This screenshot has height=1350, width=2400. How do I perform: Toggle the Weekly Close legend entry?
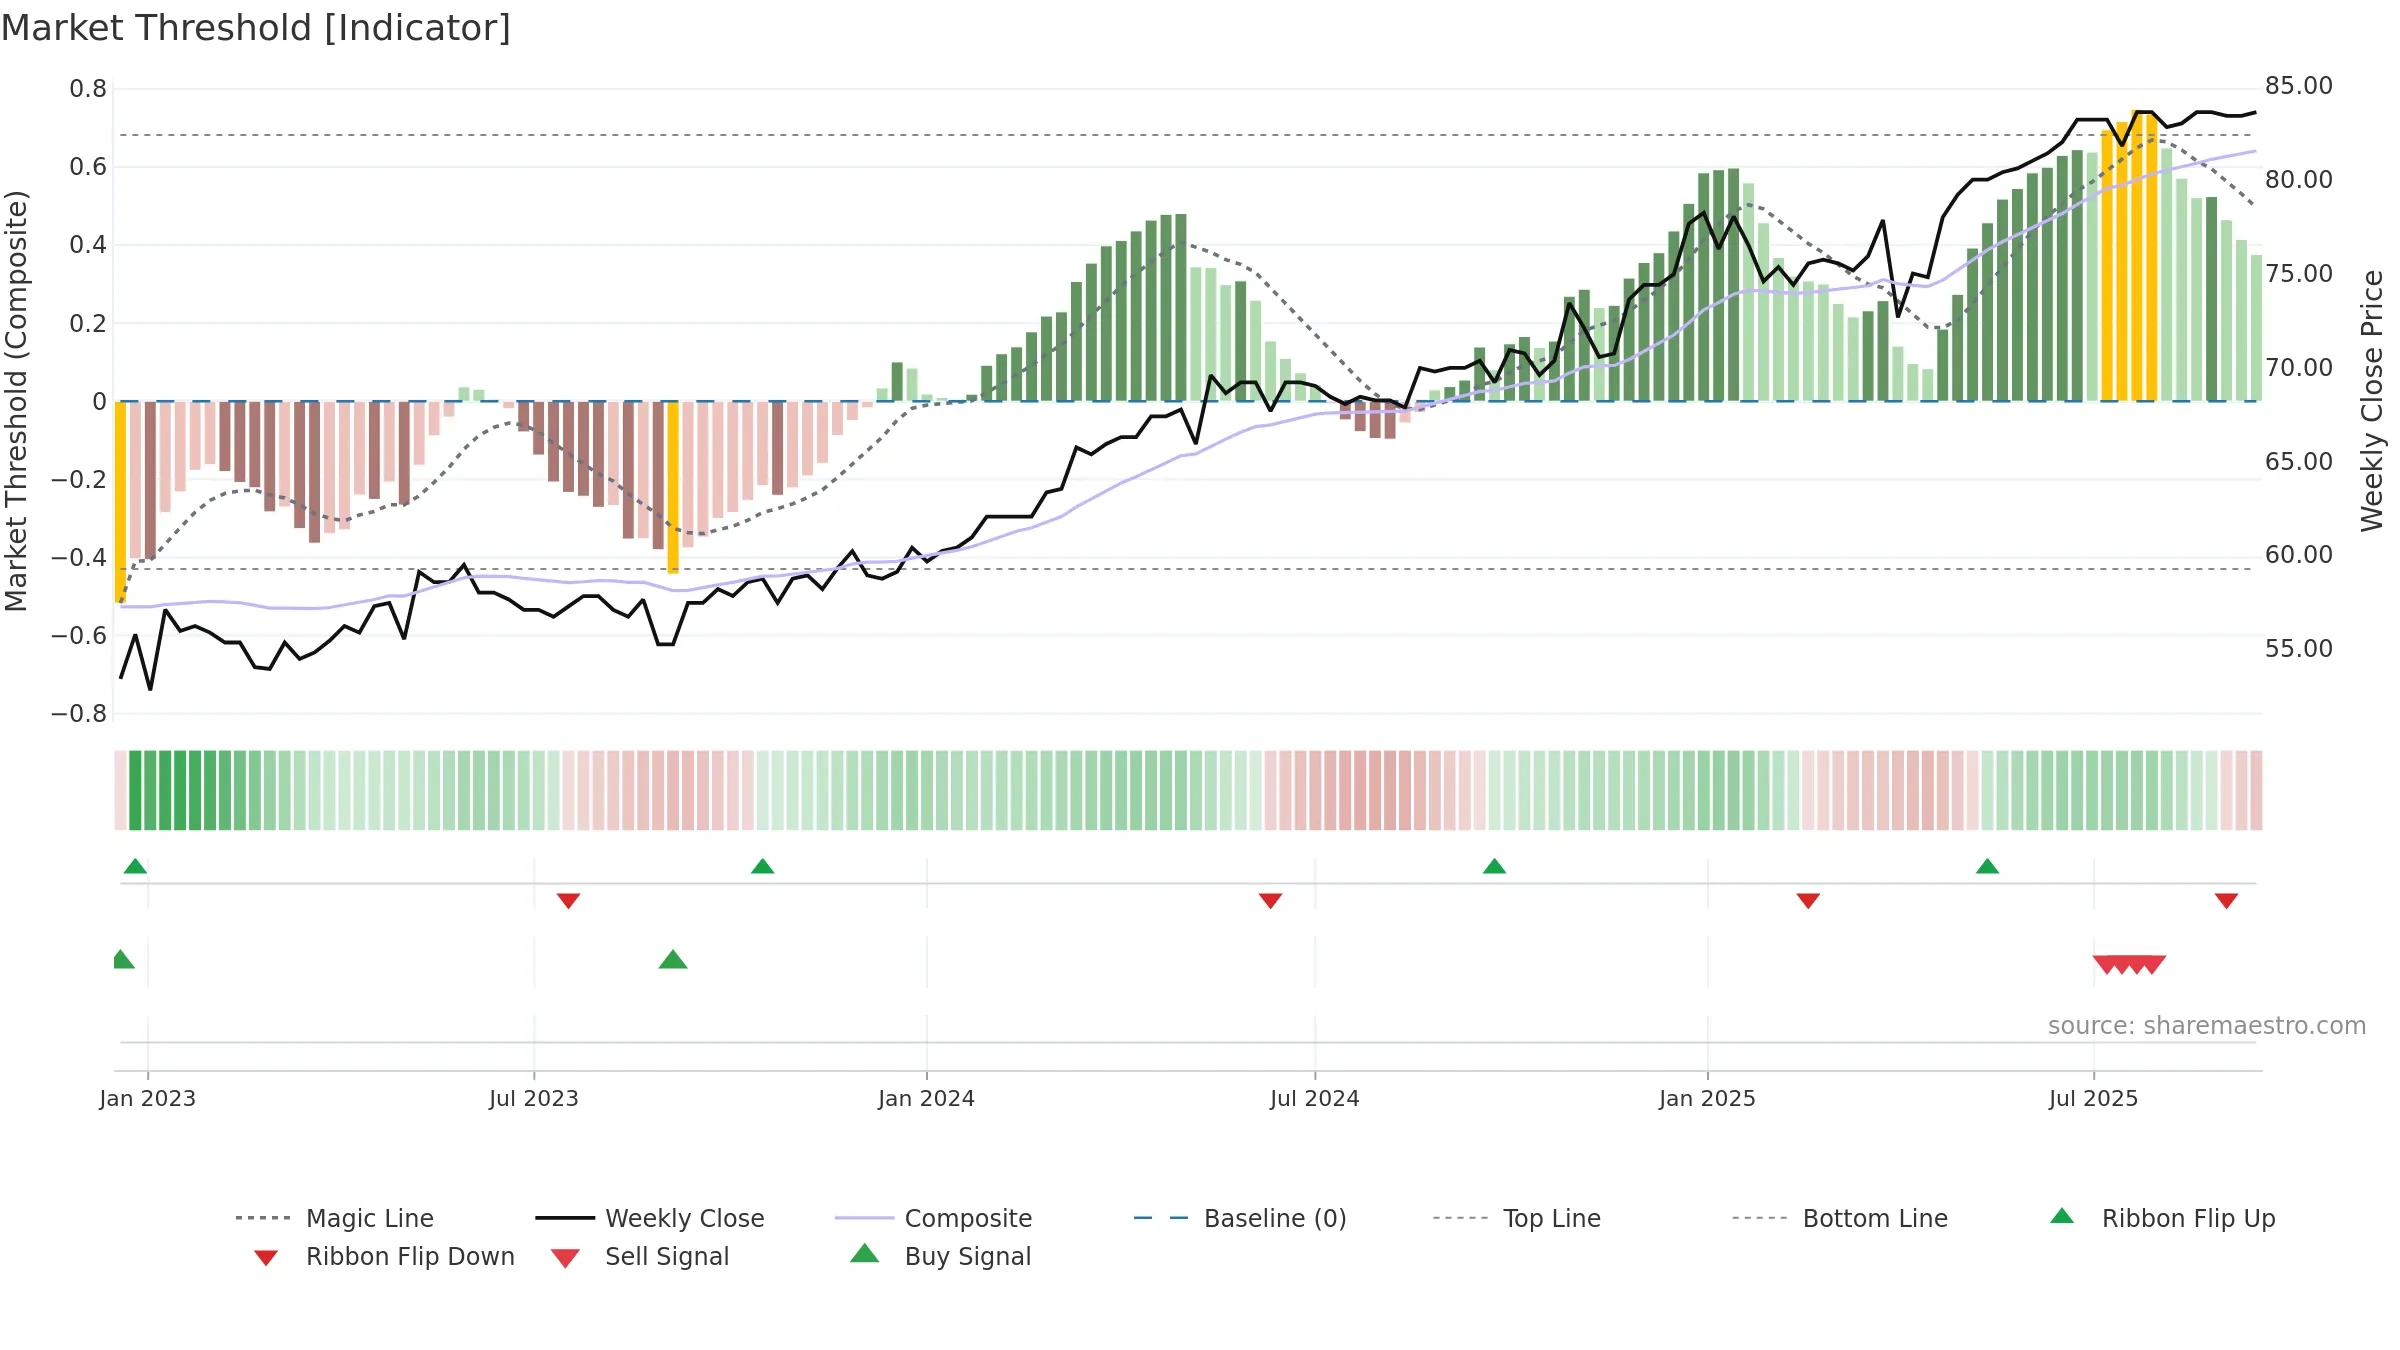(650, 1218)
